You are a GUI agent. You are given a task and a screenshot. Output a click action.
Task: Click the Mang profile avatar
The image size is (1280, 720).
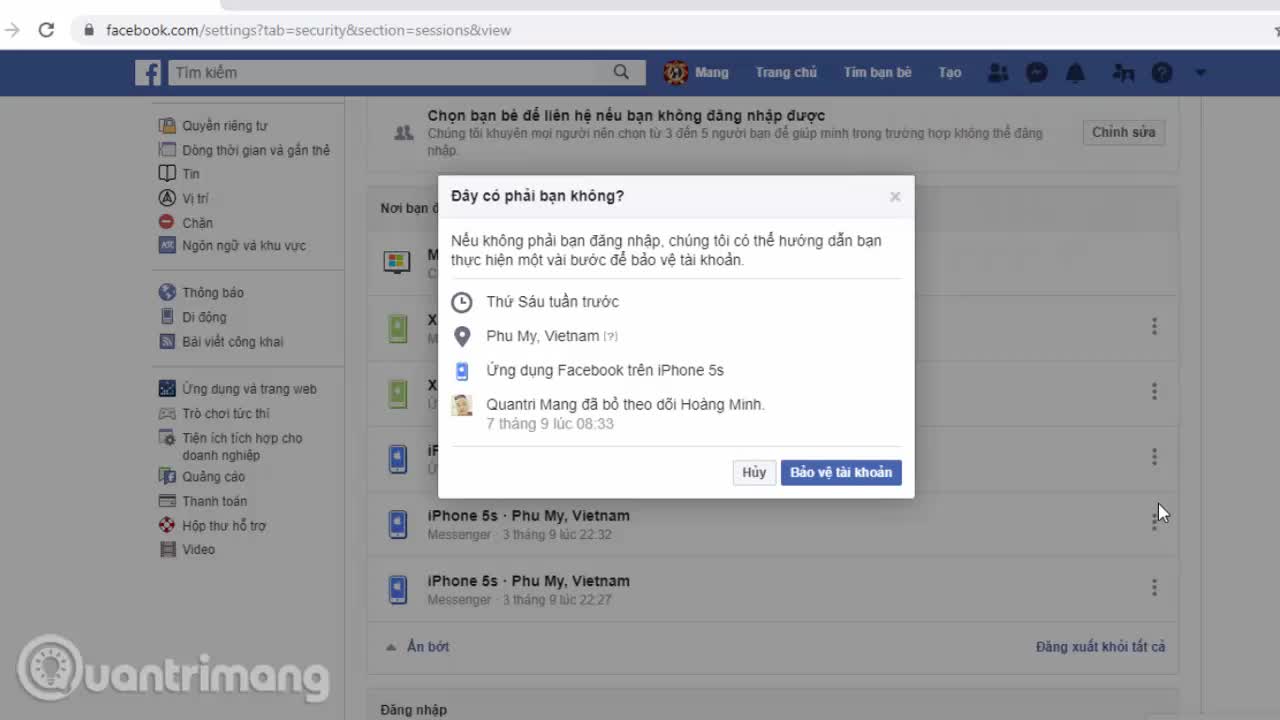(x=676, y=72)
